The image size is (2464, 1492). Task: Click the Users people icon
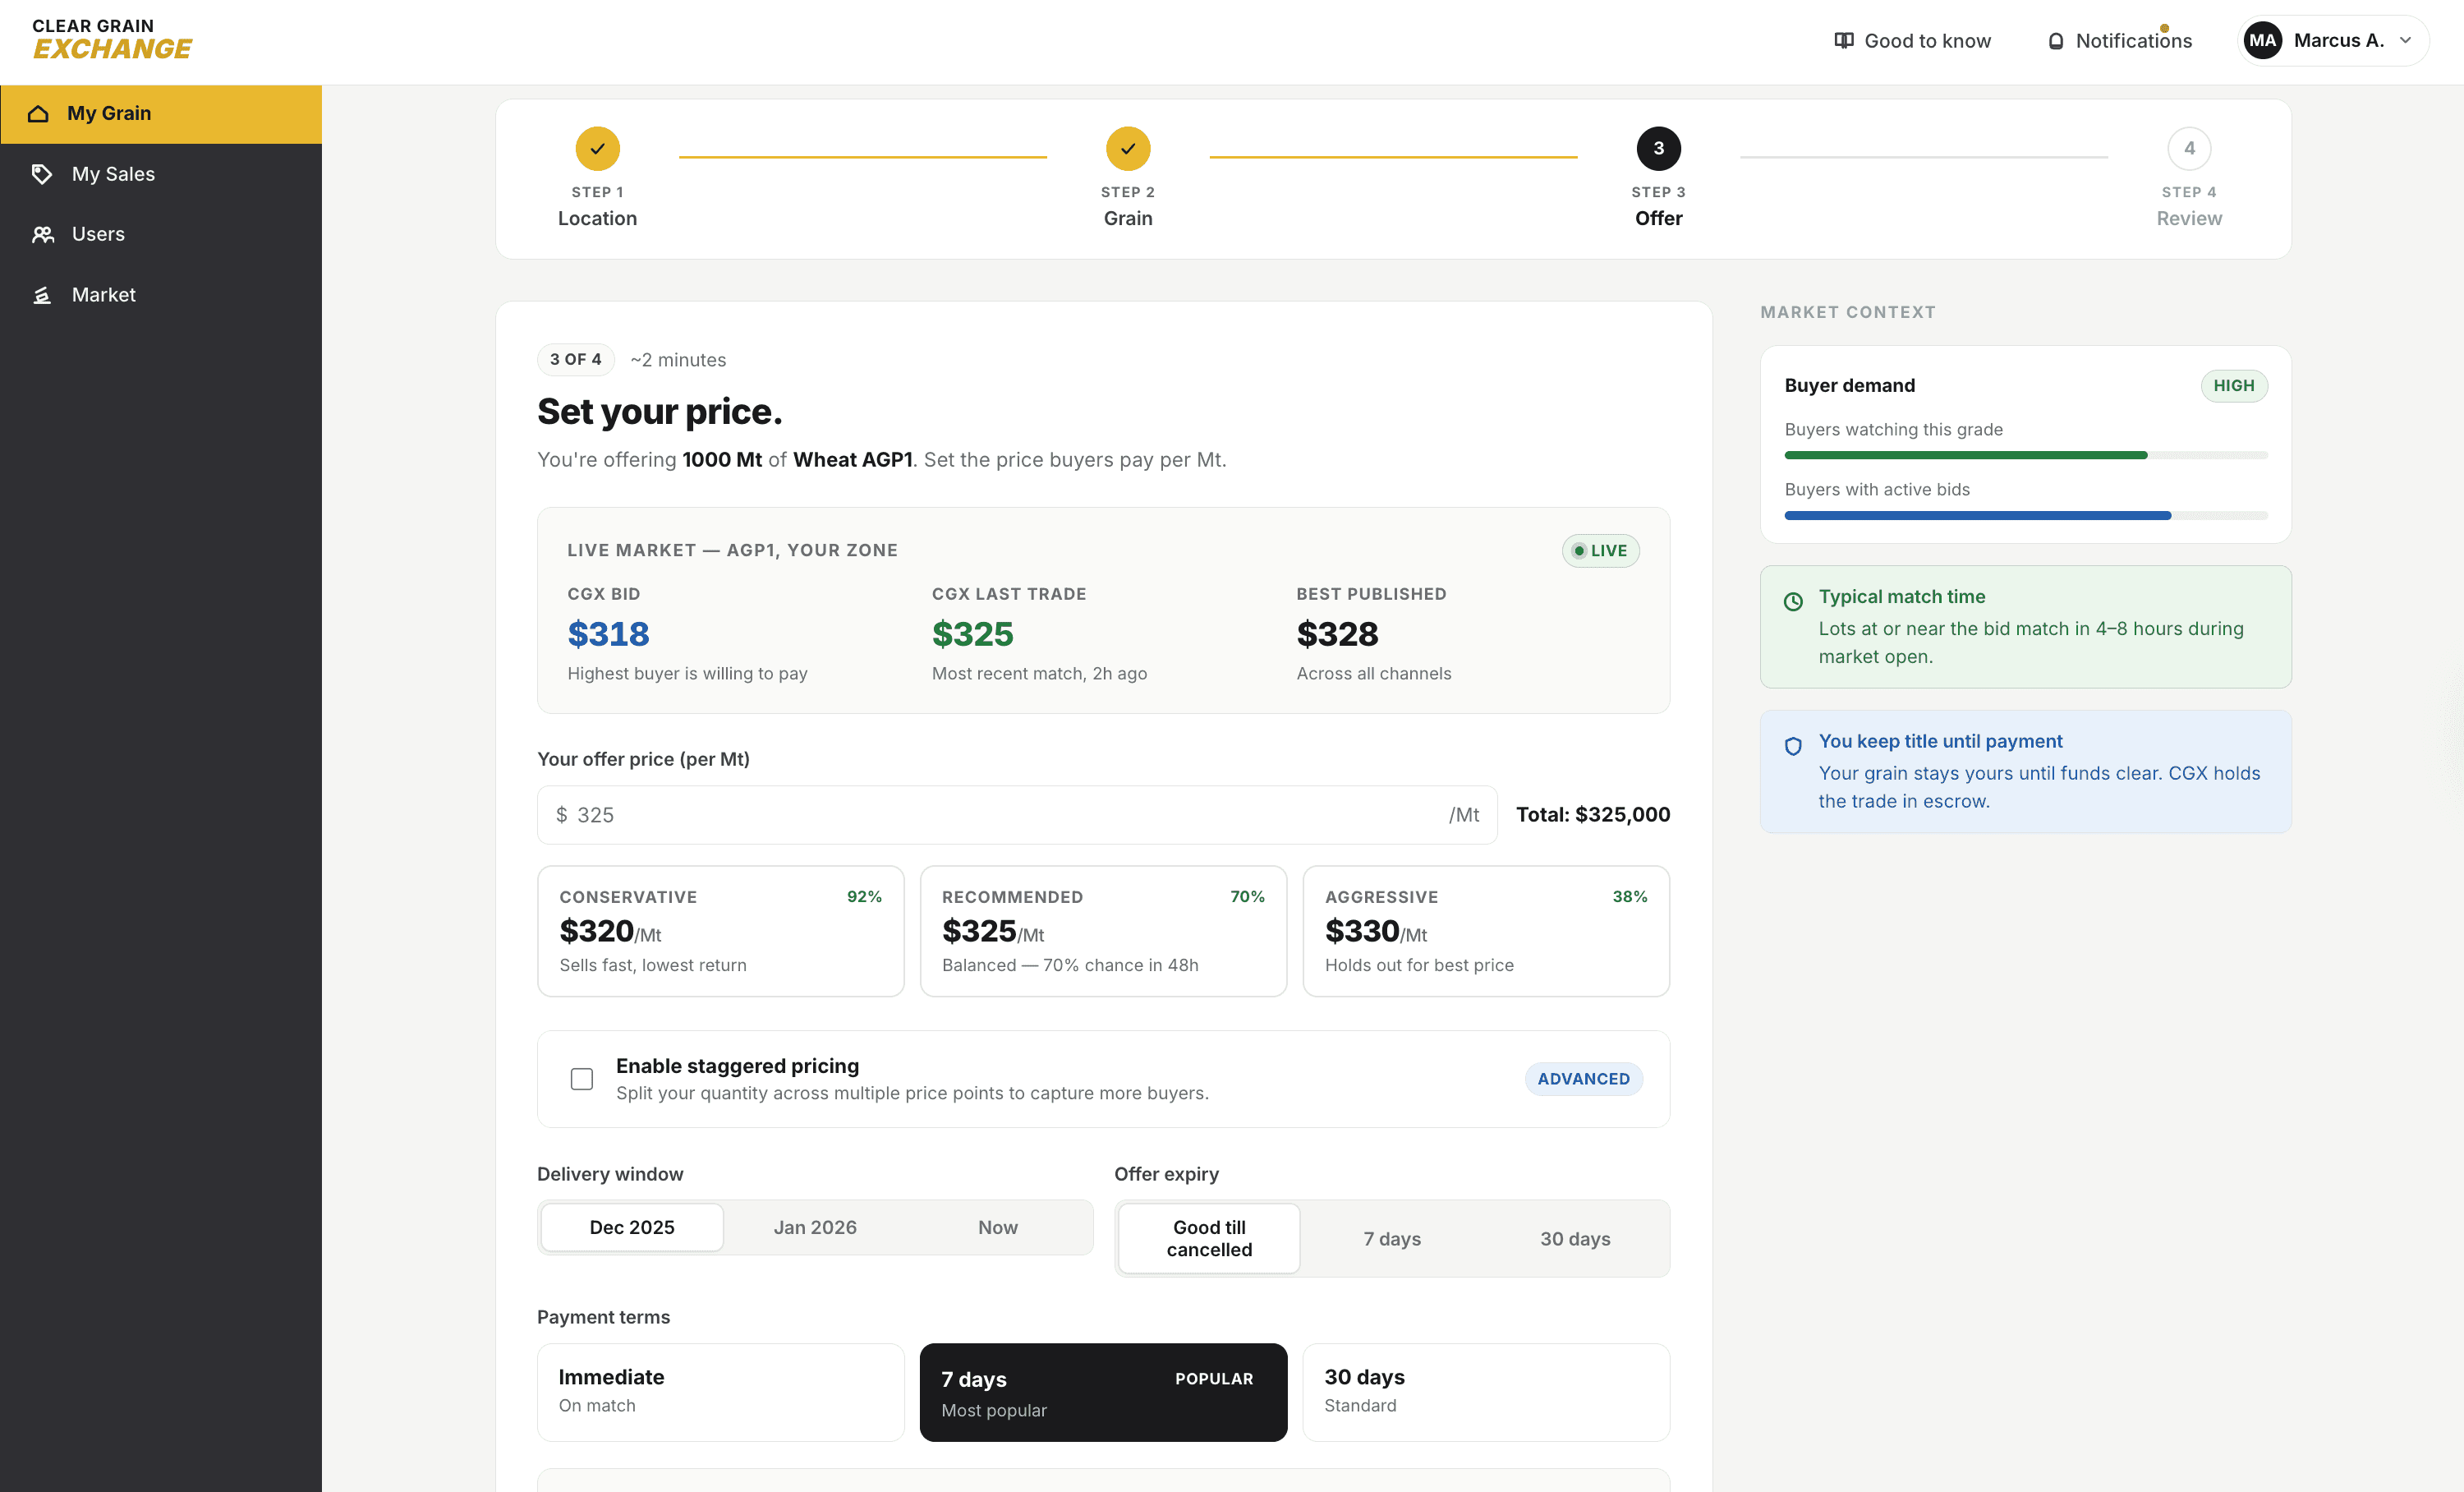tap(42, 234)
